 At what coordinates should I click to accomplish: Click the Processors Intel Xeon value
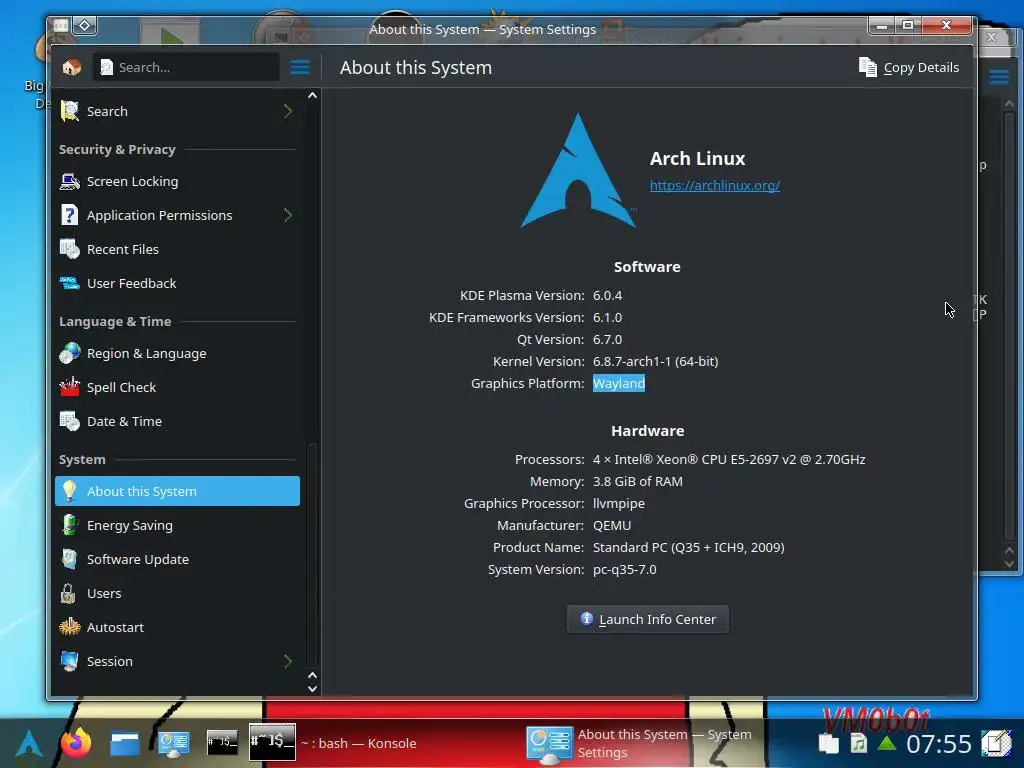(729, 459)
